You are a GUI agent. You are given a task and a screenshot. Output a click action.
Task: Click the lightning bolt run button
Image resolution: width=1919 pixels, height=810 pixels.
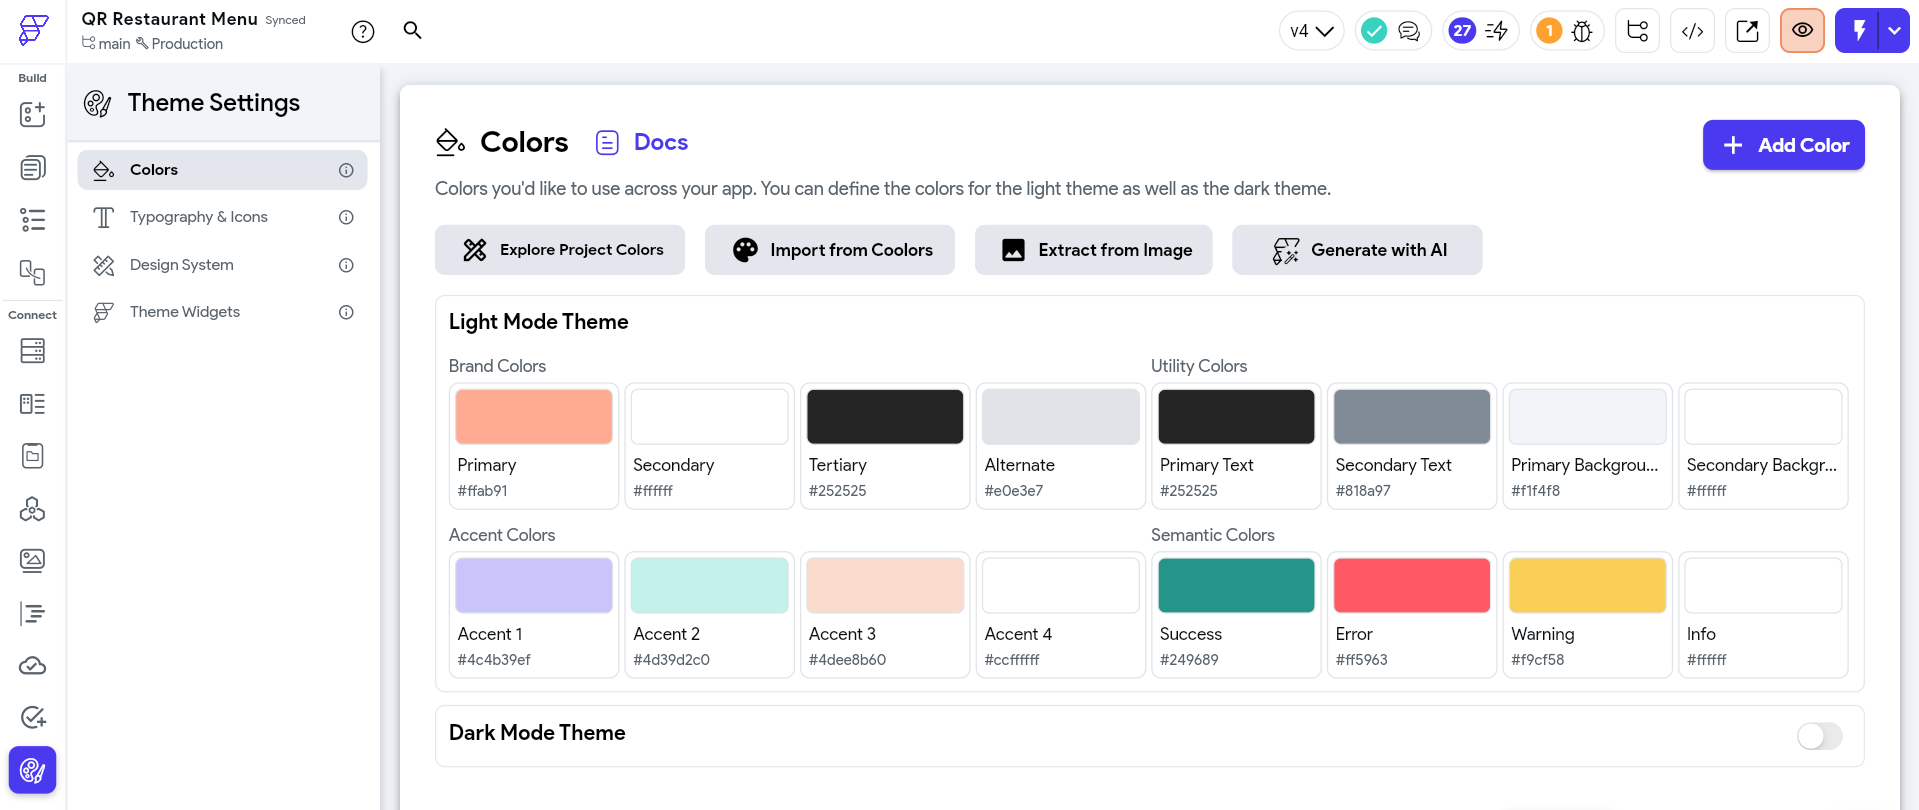[1858, 31]
